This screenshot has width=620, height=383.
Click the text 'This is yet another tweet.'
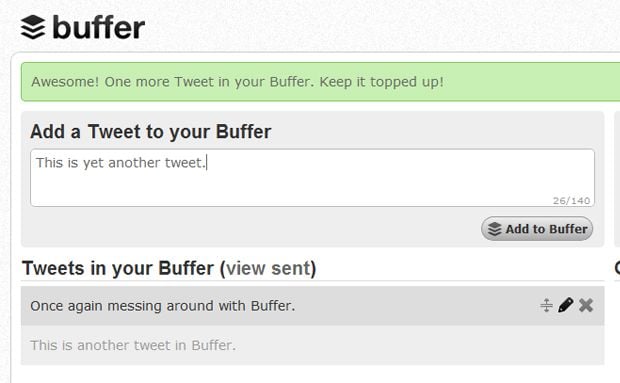[121, 163]
